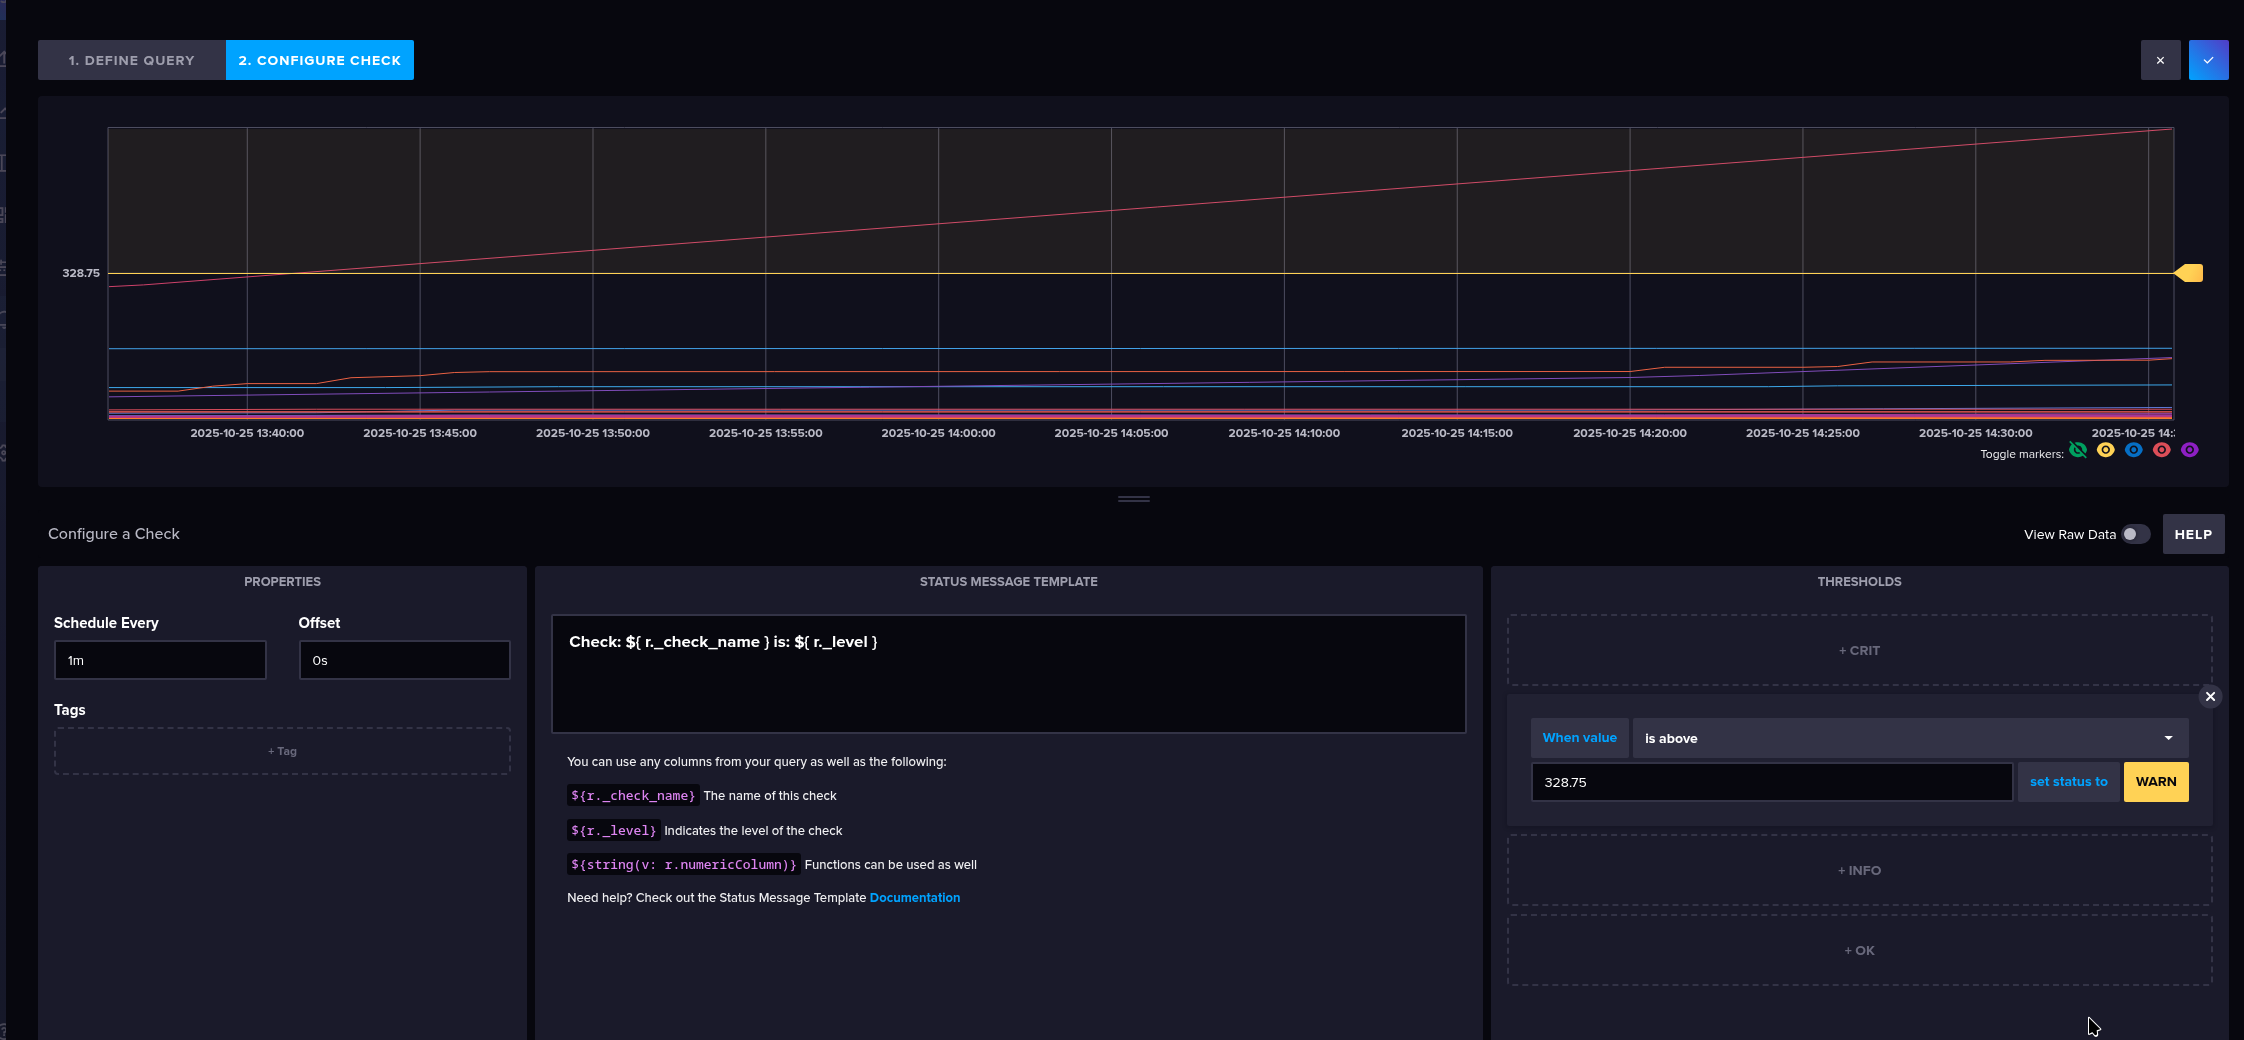Switch to the Define Query tab
Image resolution: width=2244 pixels, height=1040 pixels.
132,60
